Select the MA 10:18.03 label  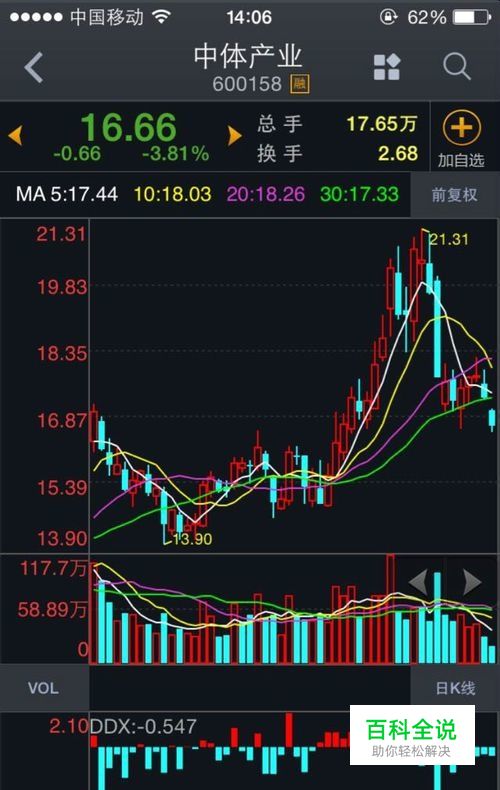172,194
